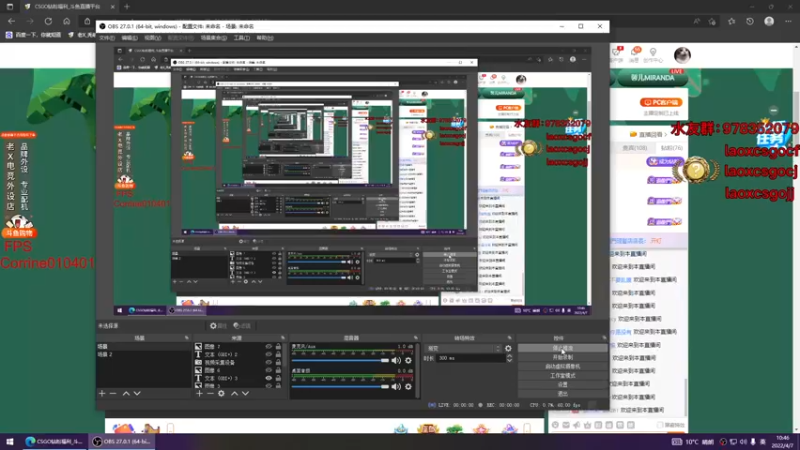The image size is (800, 450).
Task: Click the Windows Start button
Action: click(x=10, y=441)
